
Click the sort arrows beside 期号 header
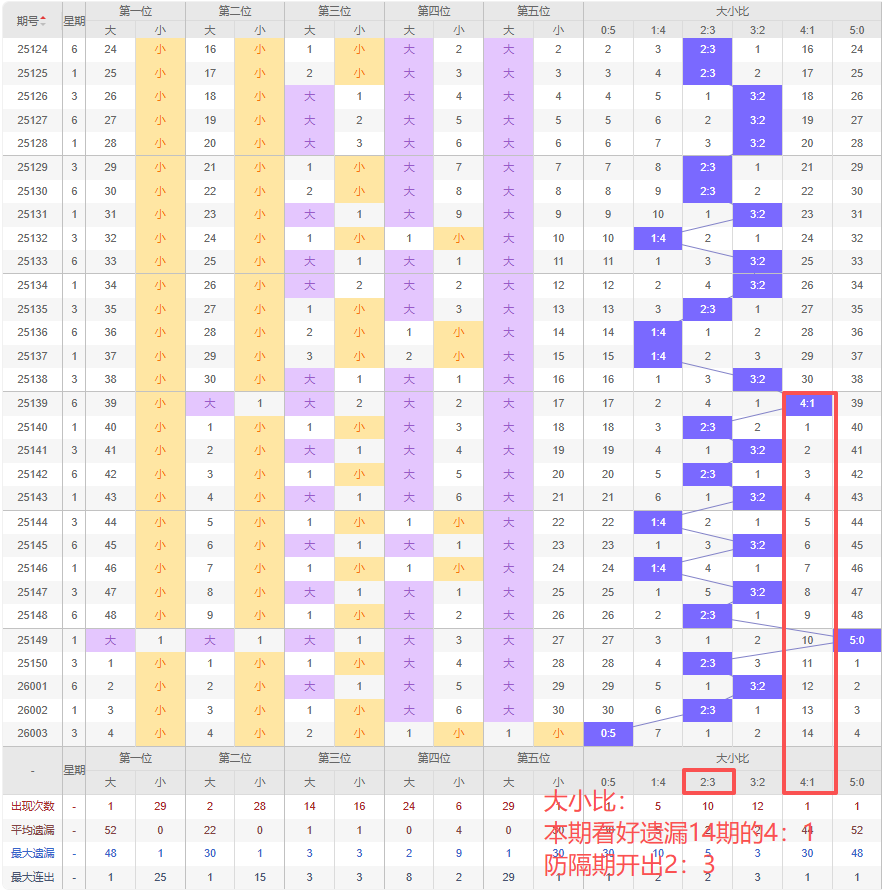pyautogui.click(x=43, y=20)
